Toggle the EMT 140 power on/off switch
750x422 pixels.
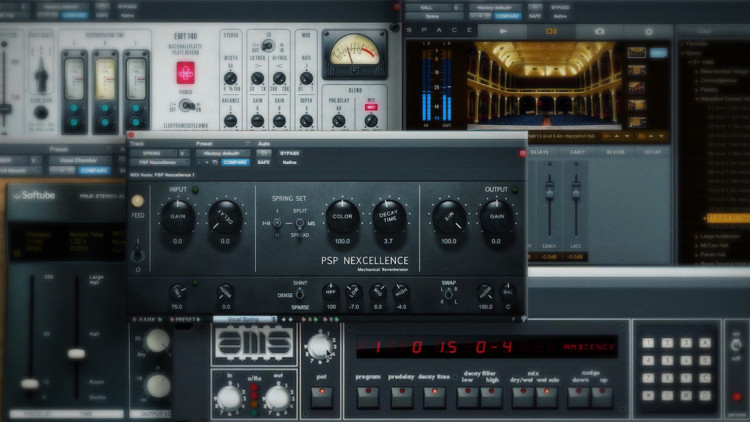pyautogui.click(x=186, y=105)
